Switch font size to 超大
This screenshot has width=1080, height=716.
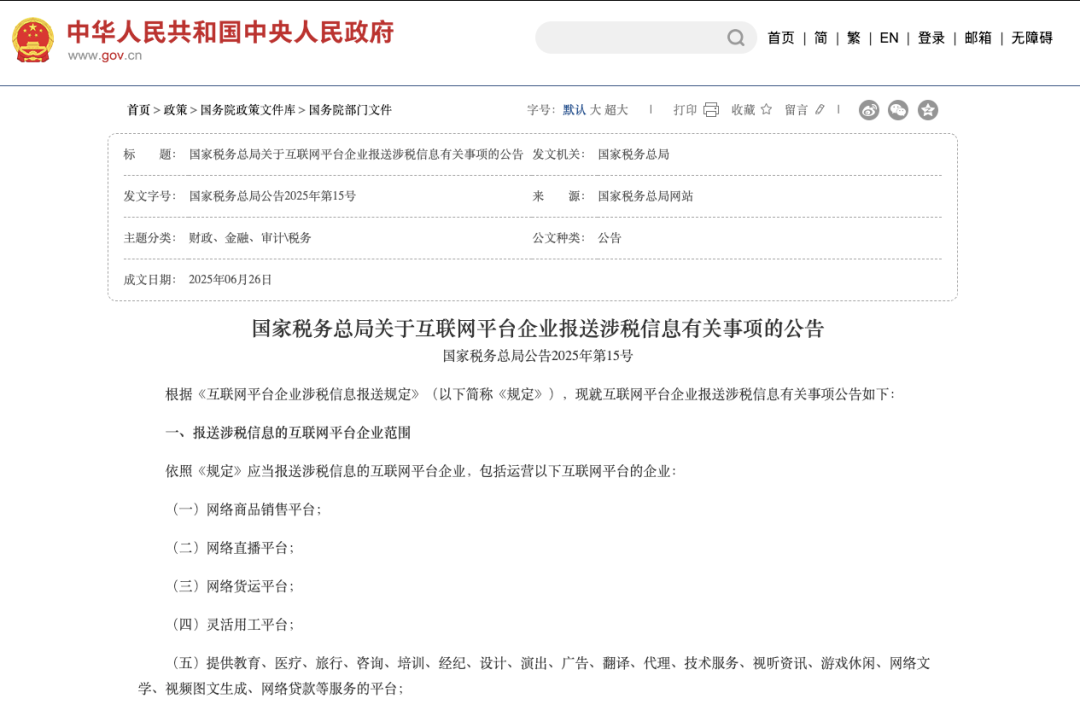click(x=618, y=110)
